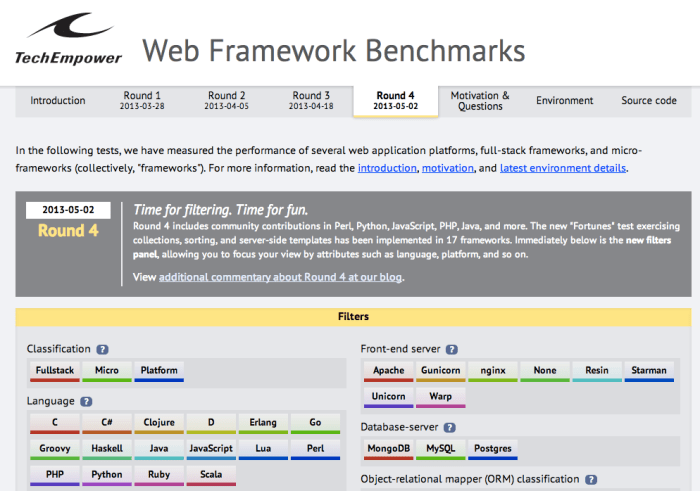This screenshot has height=491, width=700.
Task: Follow the introduction link in the paragraph
Action: point(386,168)
